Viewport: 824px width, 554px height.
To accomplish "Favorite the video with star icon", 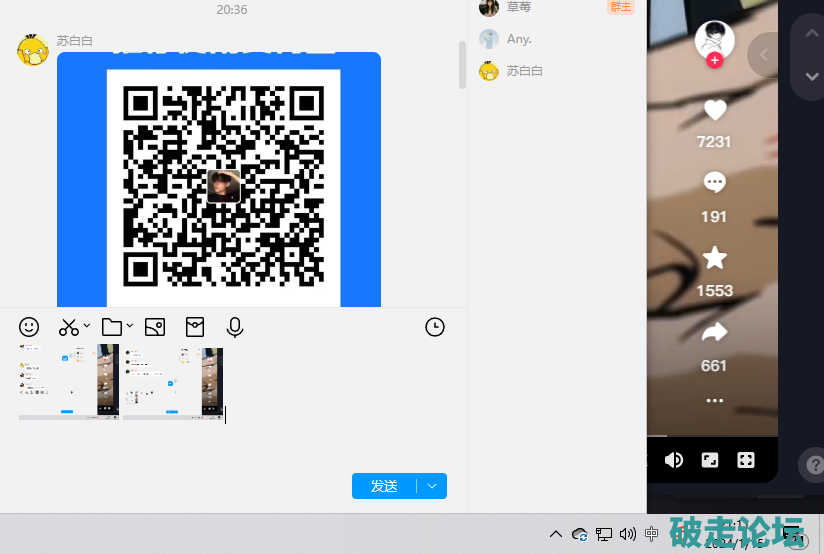I will tap(714, 258).
